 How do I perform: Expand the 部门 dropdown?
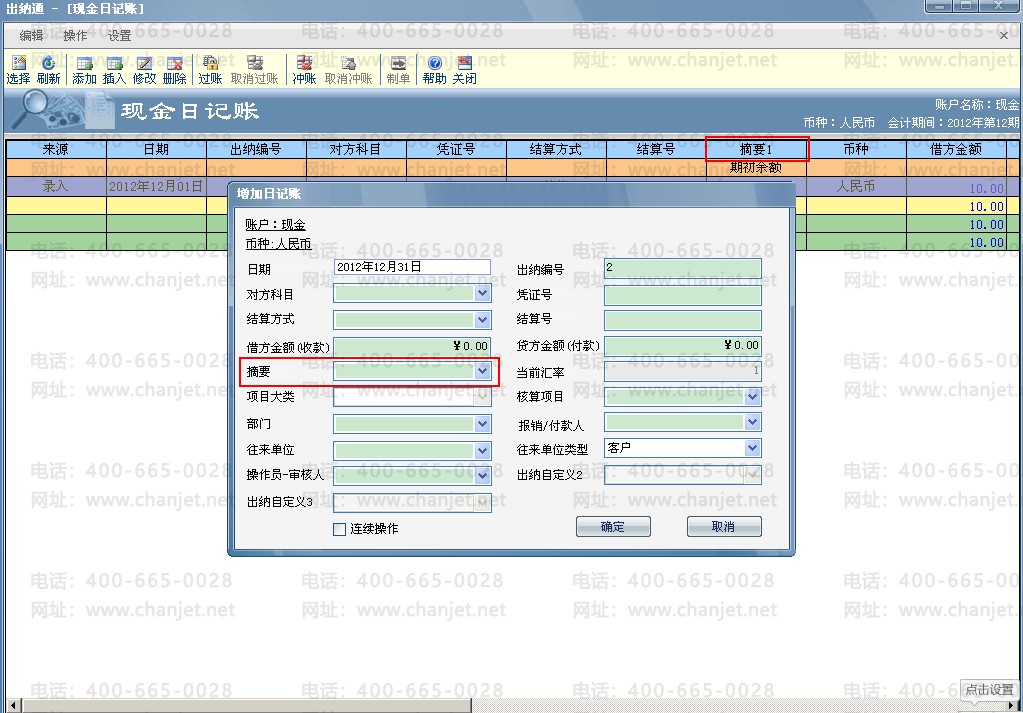tap(483, 424)
